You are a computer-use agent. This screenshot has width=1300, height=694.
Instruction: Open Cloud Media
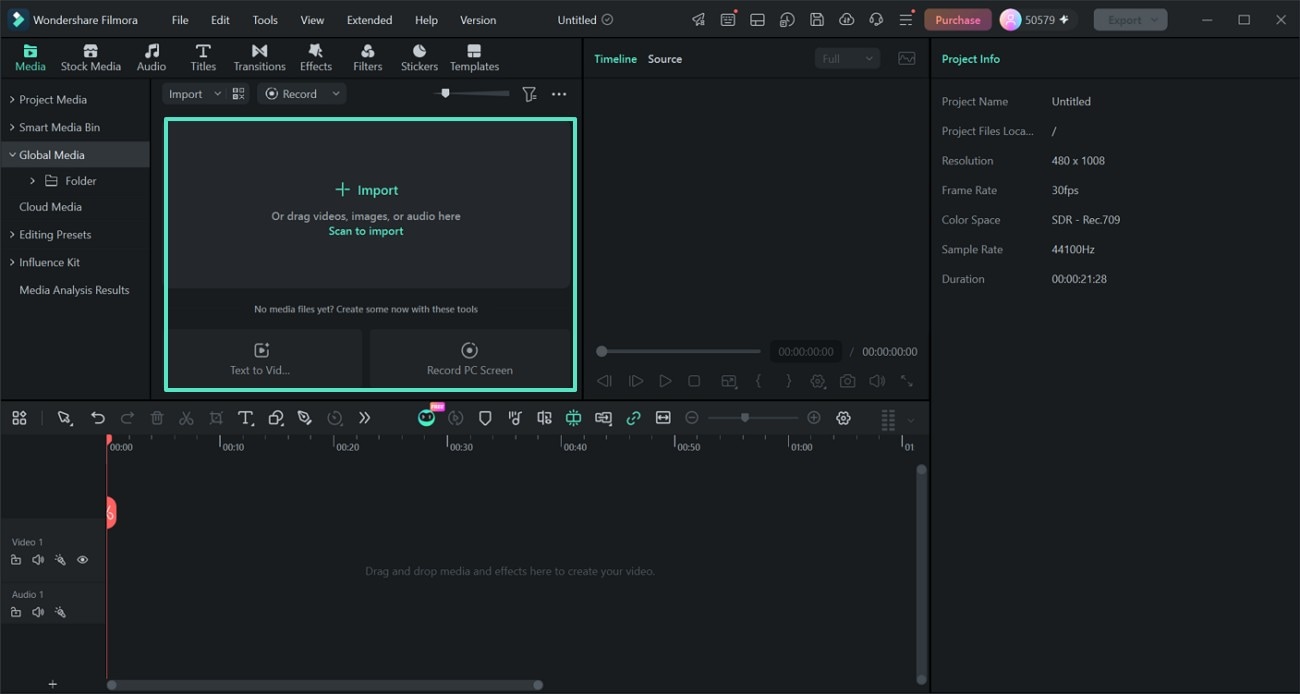[50, 207]
